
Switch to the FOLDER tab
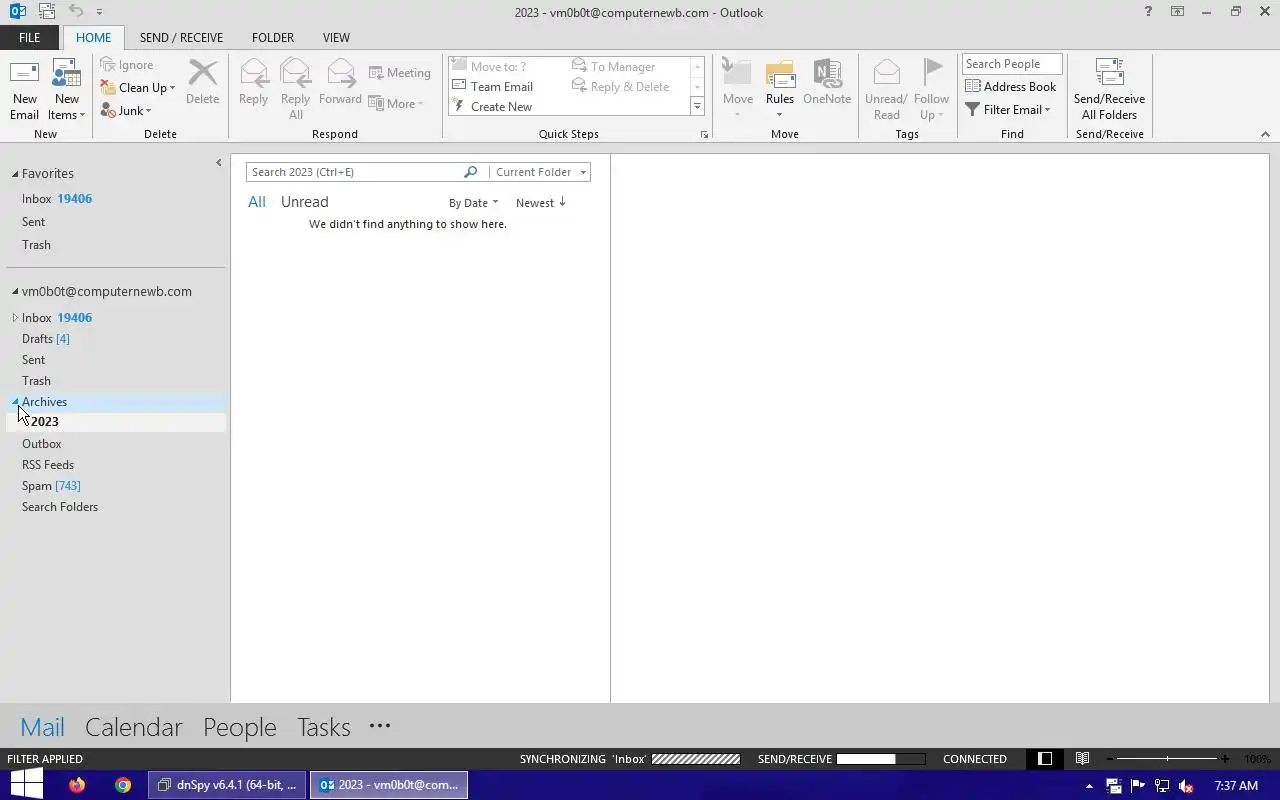pos(273,38)
